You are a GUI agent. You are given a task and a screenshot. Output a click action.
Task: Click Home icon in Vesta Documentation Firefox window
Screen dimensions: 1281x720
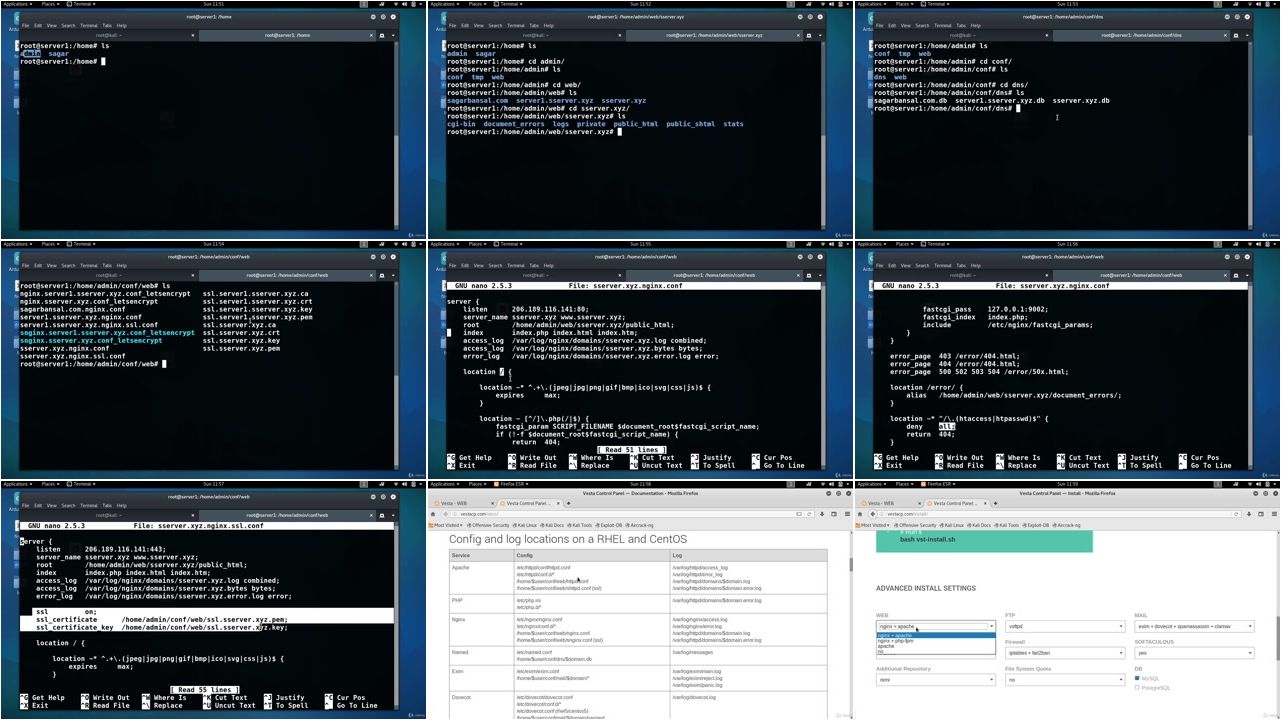tap(432, 514)
